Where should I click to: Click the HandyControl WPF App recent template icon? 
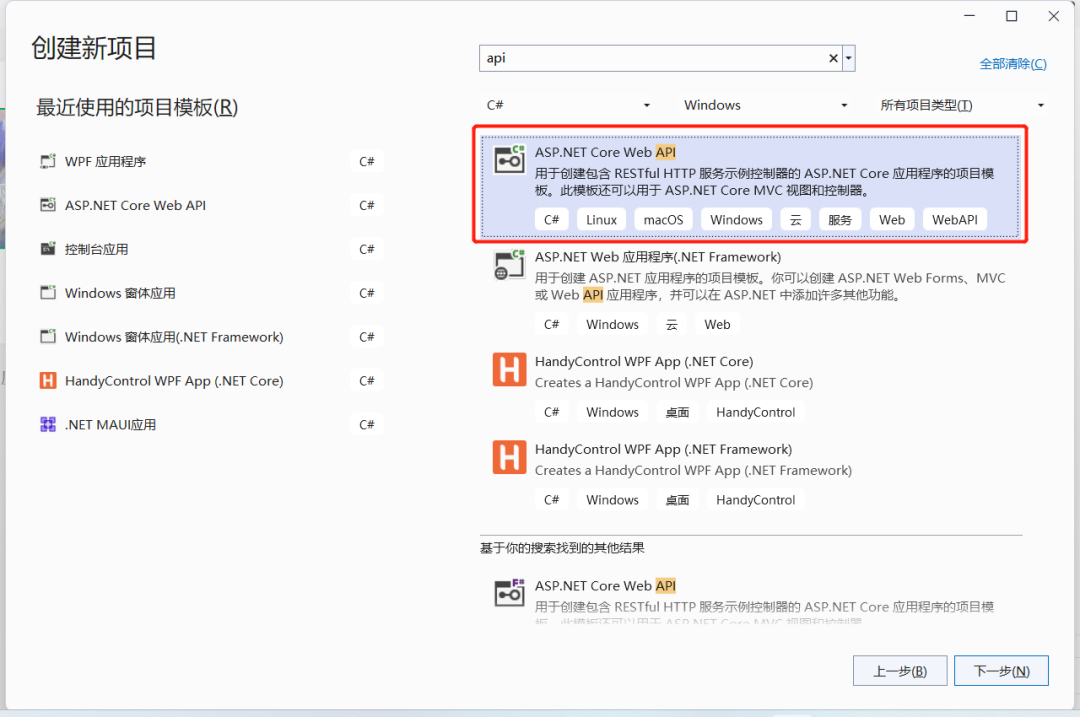tap(48, 380)
